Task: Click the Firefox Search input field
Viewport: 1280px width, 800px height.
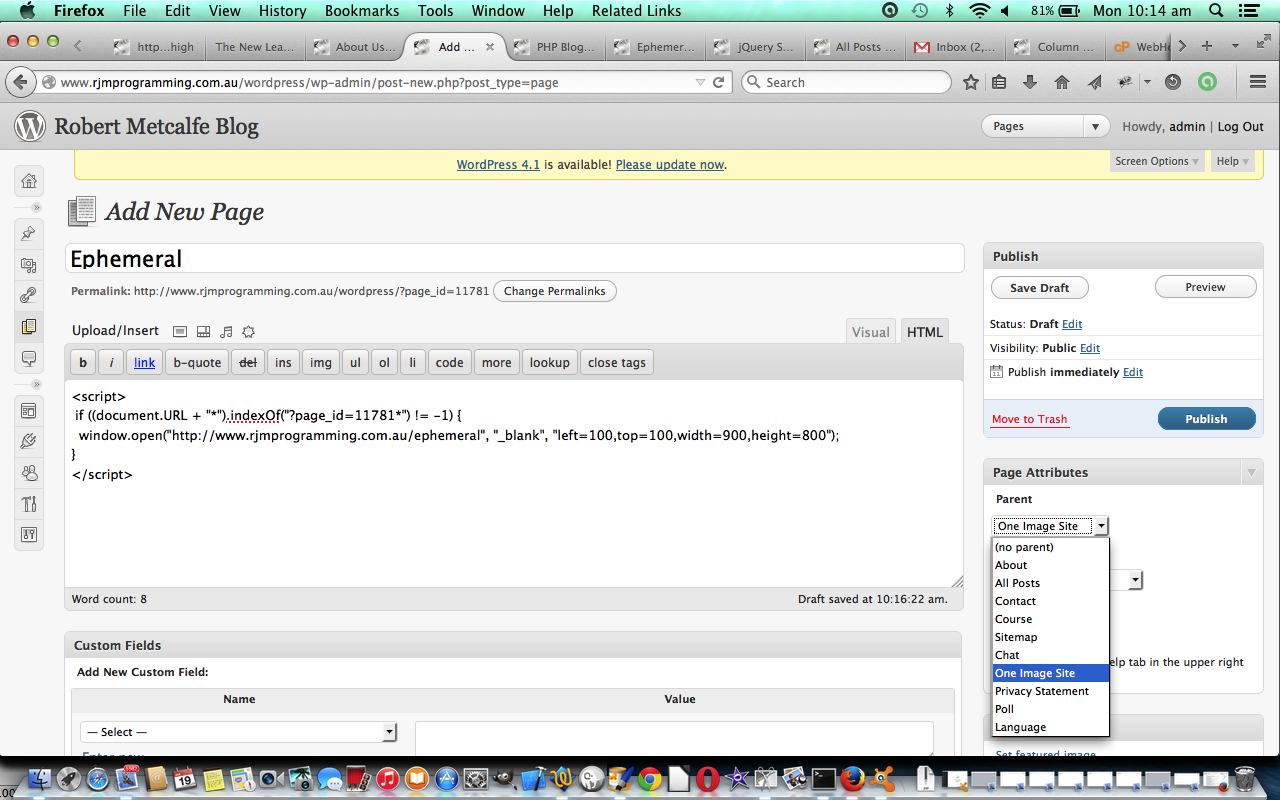Action: tap(846, 82)
